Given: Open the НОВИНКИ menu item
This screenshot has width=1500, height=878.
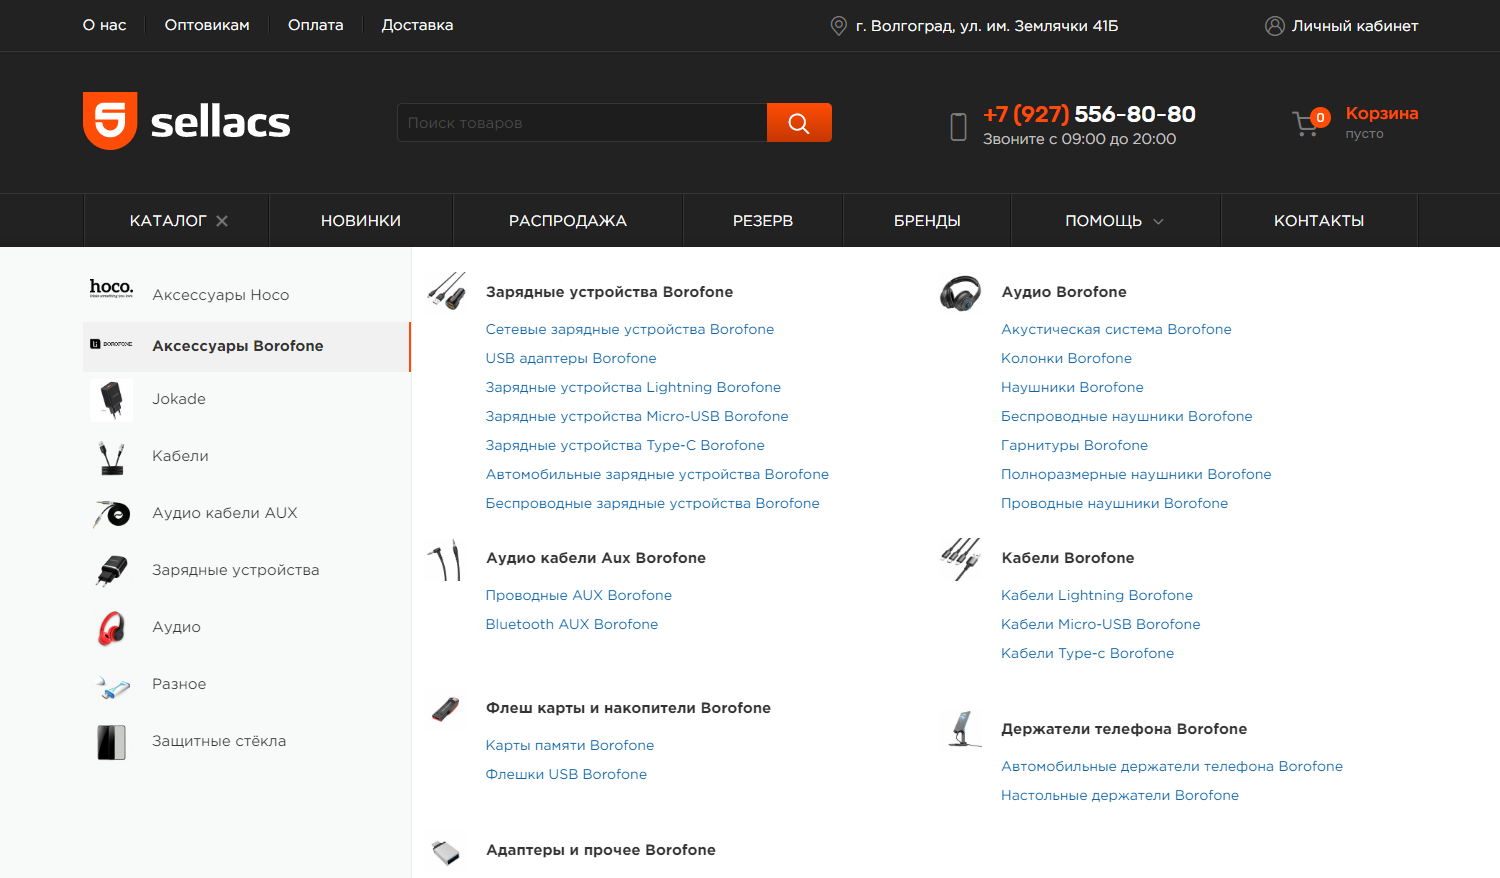Looking at the screenshot, I should click(x=361, y=221).
